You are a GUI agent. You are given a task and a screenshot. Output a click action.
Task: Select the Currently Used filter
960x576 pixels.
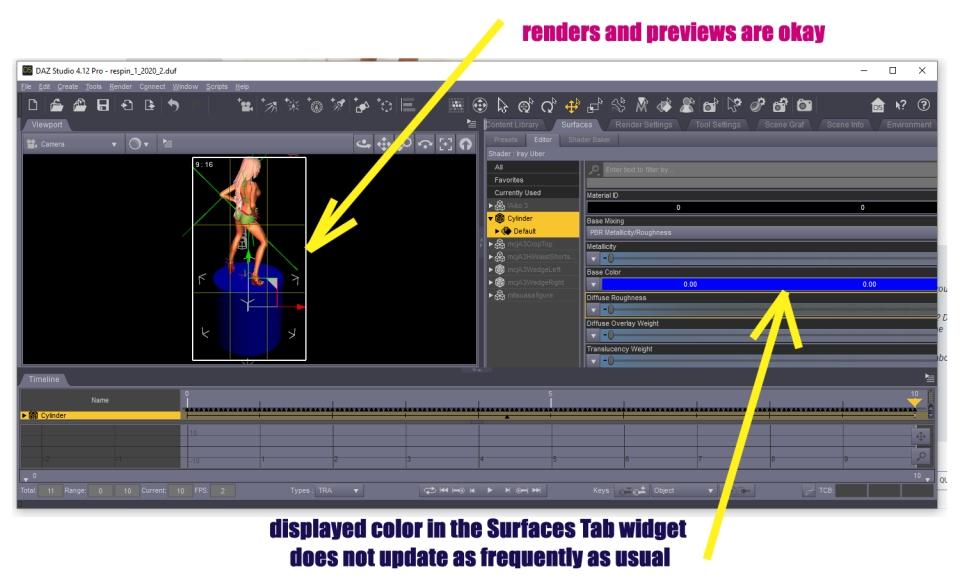tap(533, 193)
